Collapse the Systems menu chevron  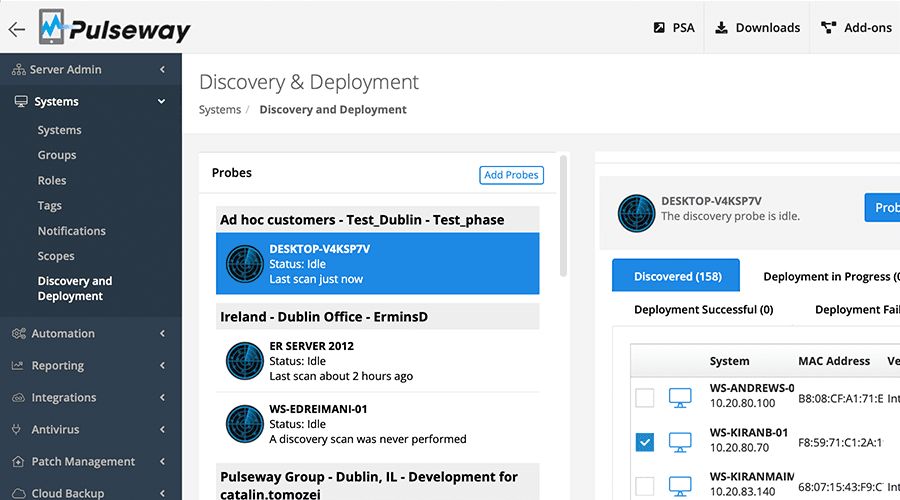(161, 102)
